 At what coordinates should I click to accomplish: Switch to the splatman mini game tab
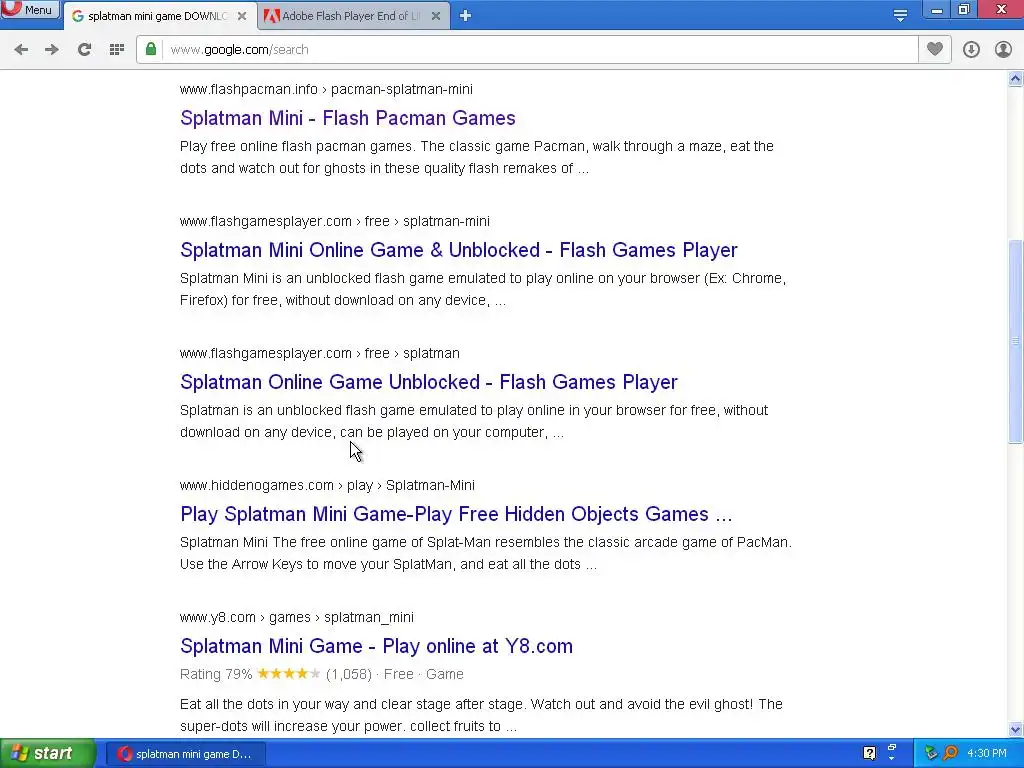tap(157, 16)
